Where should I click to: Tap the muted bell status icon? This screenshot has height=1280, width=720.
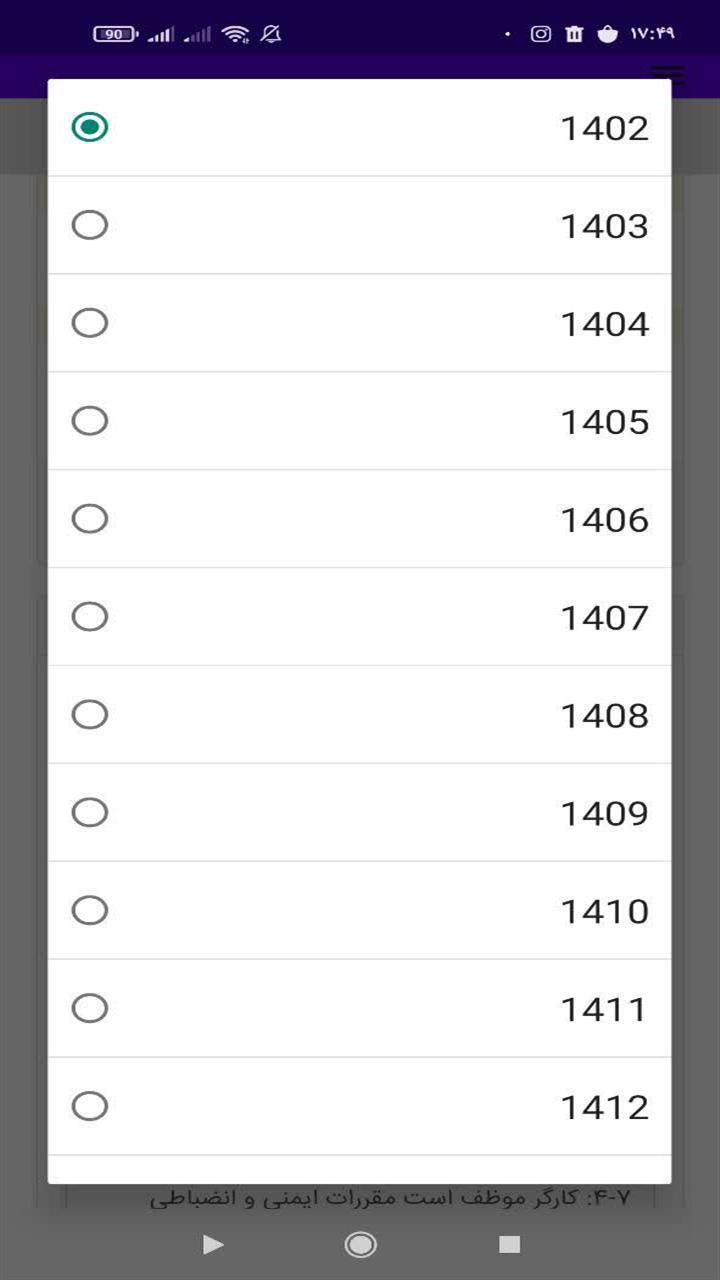270,34
